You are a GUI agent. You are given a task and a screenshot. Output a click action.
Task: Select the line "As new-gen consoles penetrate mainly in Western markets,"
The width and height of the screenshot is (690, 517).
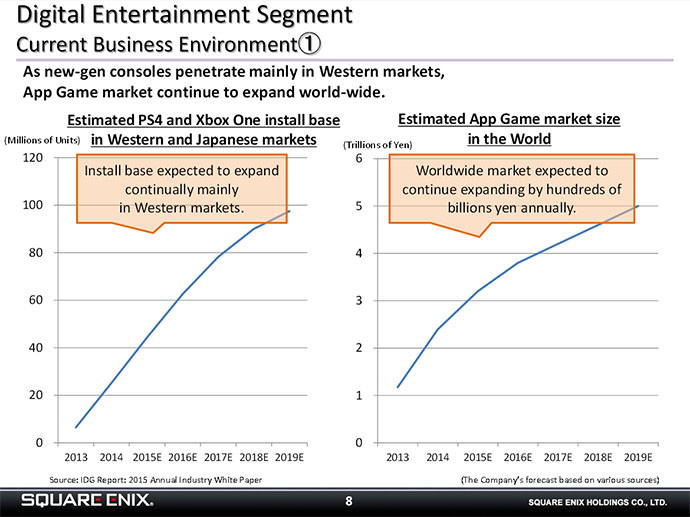tap(234, 71)
